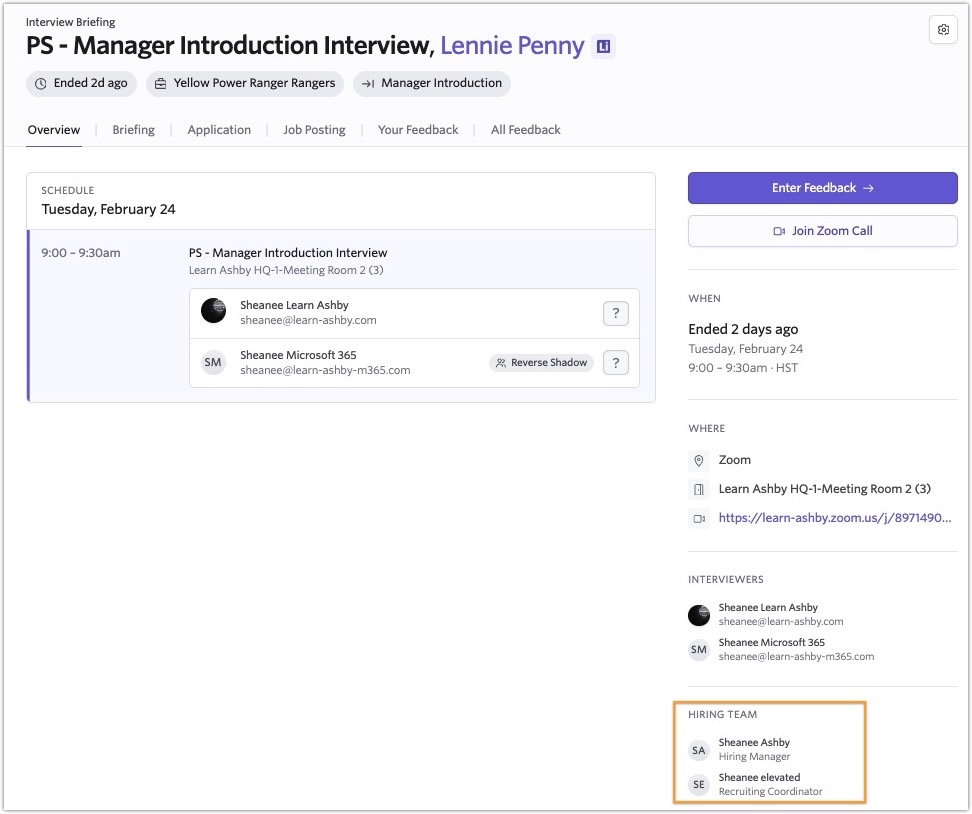Go to the Job Posting tab

(314, 130)
